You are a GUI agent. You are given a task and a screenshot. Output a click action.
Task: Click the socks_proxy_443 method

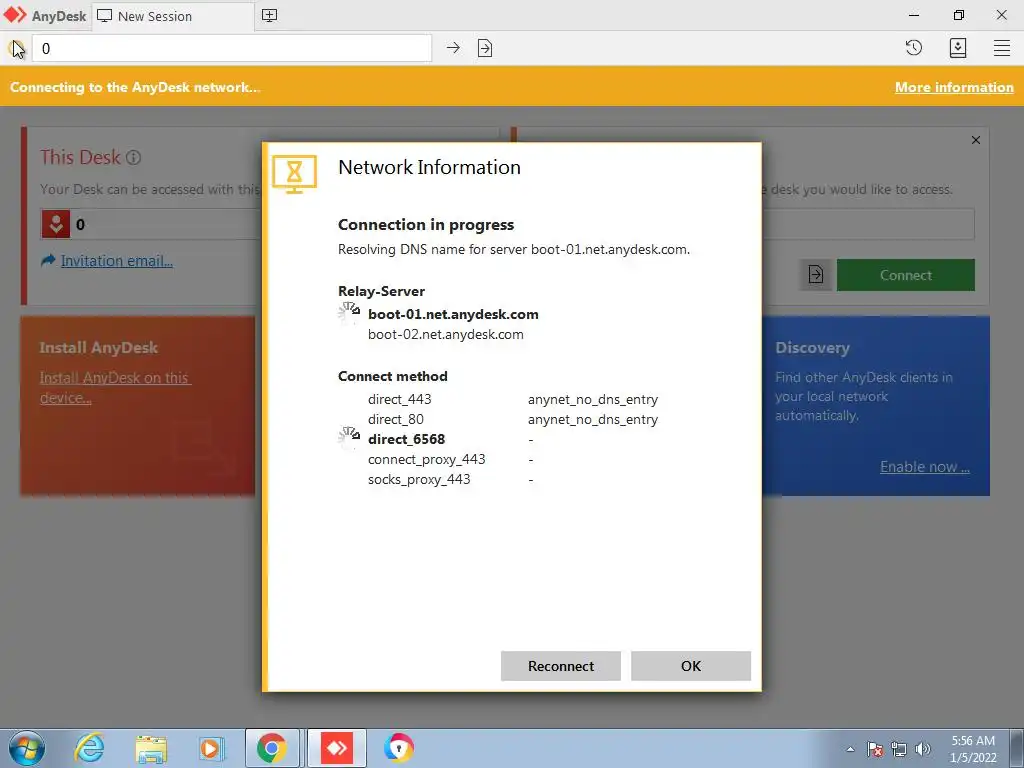tap(419, 479)
